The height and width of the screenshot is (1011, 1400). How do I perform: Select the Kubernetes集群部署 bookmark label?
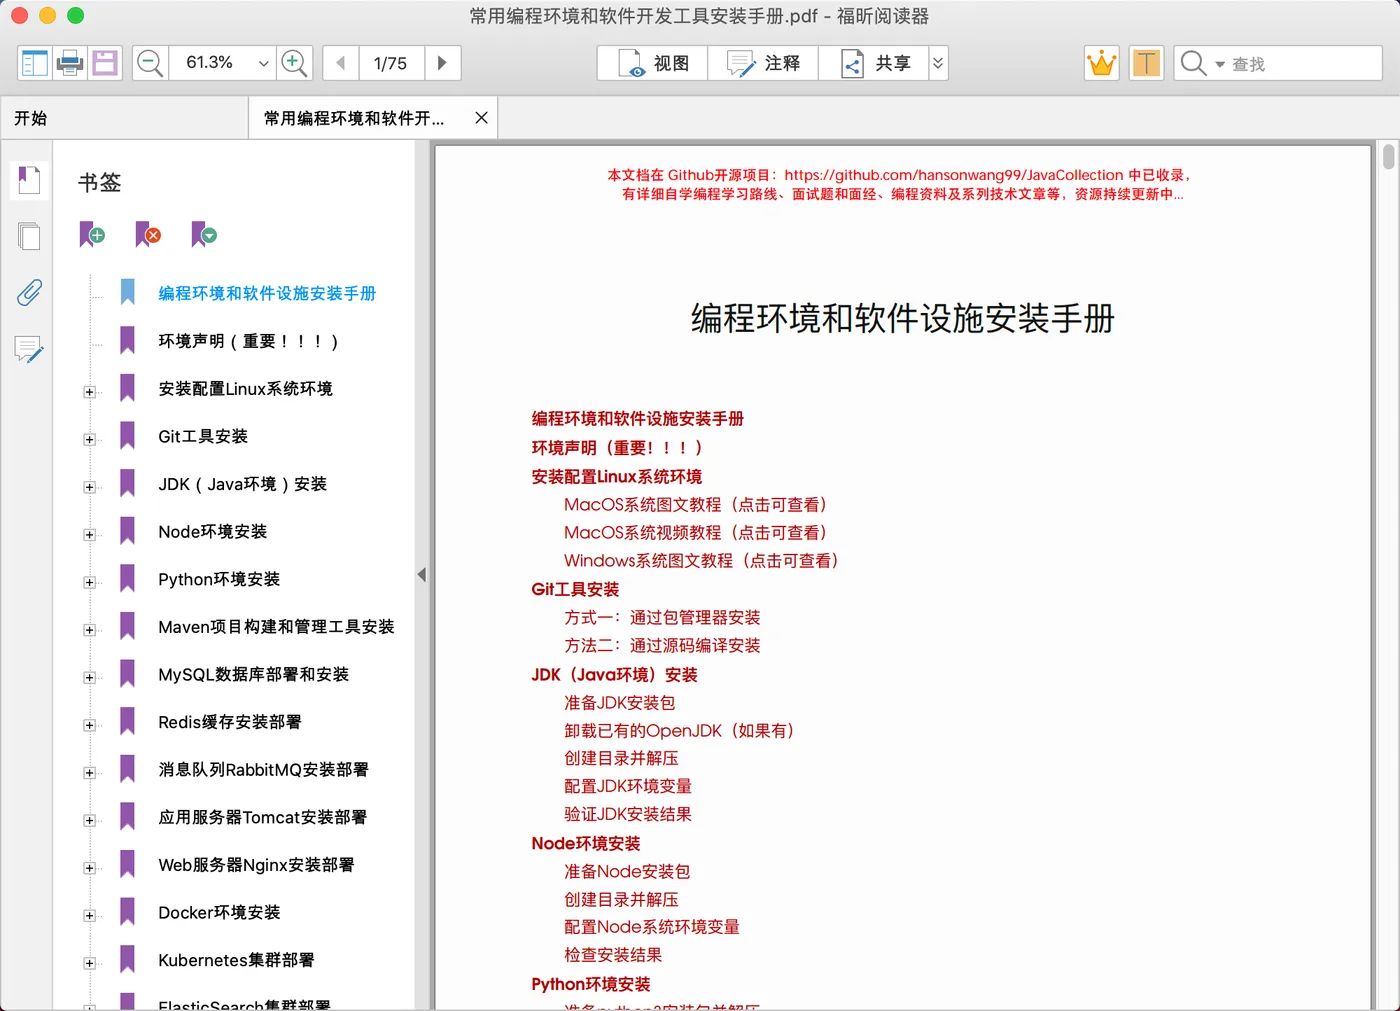(x=236, y=960)
